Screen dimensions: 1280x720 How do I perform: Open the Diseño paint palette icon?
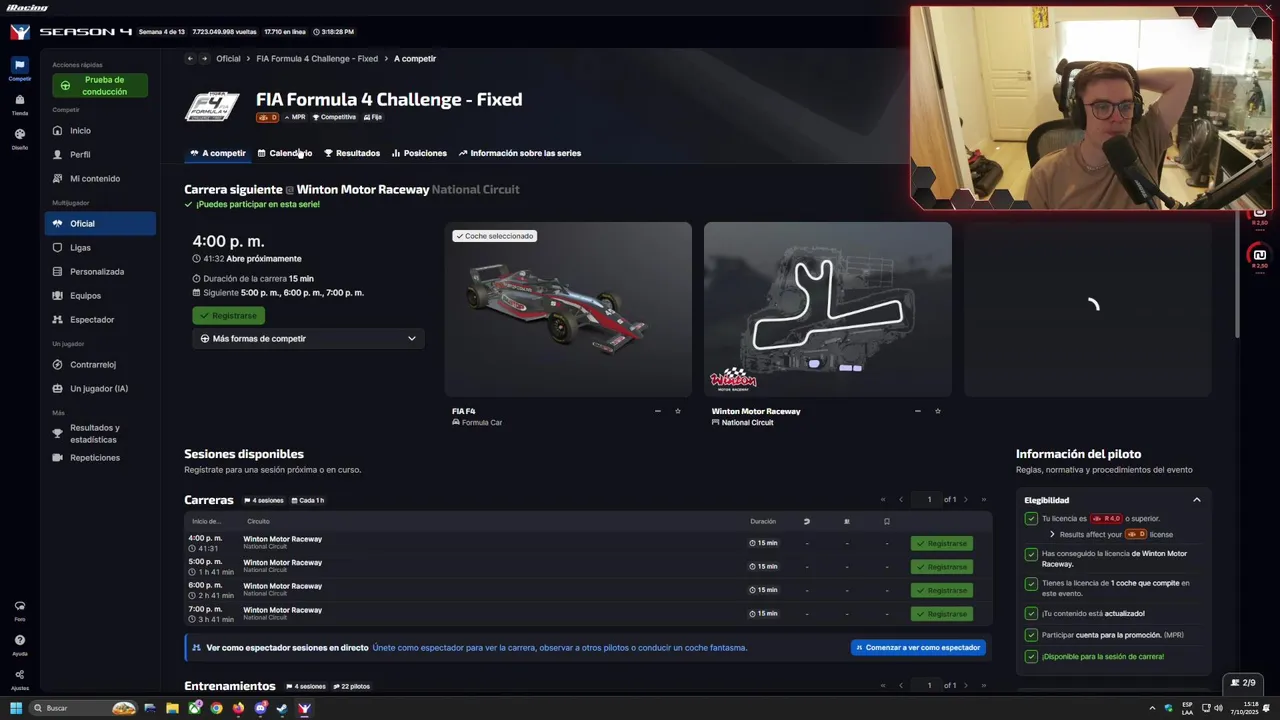tap(19, 137)
